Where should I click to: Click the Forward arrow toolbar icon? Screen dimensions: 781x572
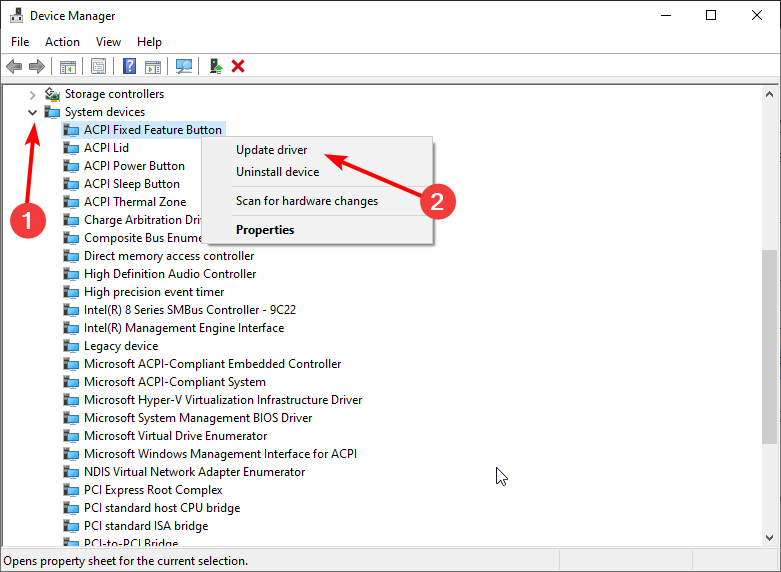(x=37, y=66)
